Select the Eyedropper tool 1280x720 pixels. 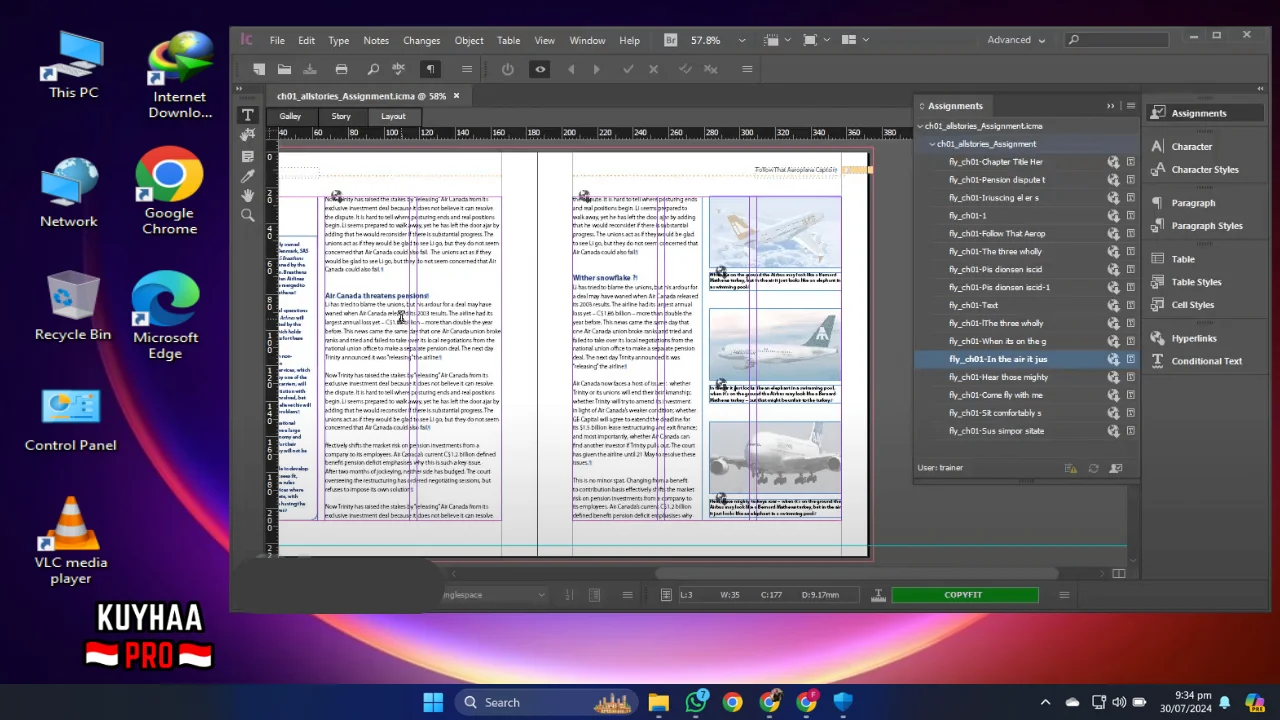pyautogui.click(x=248, y=176)
